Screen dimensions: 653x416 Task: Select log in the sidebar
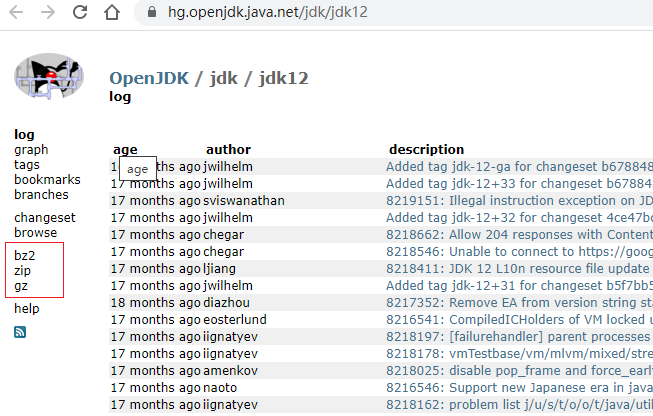[24, 135]
